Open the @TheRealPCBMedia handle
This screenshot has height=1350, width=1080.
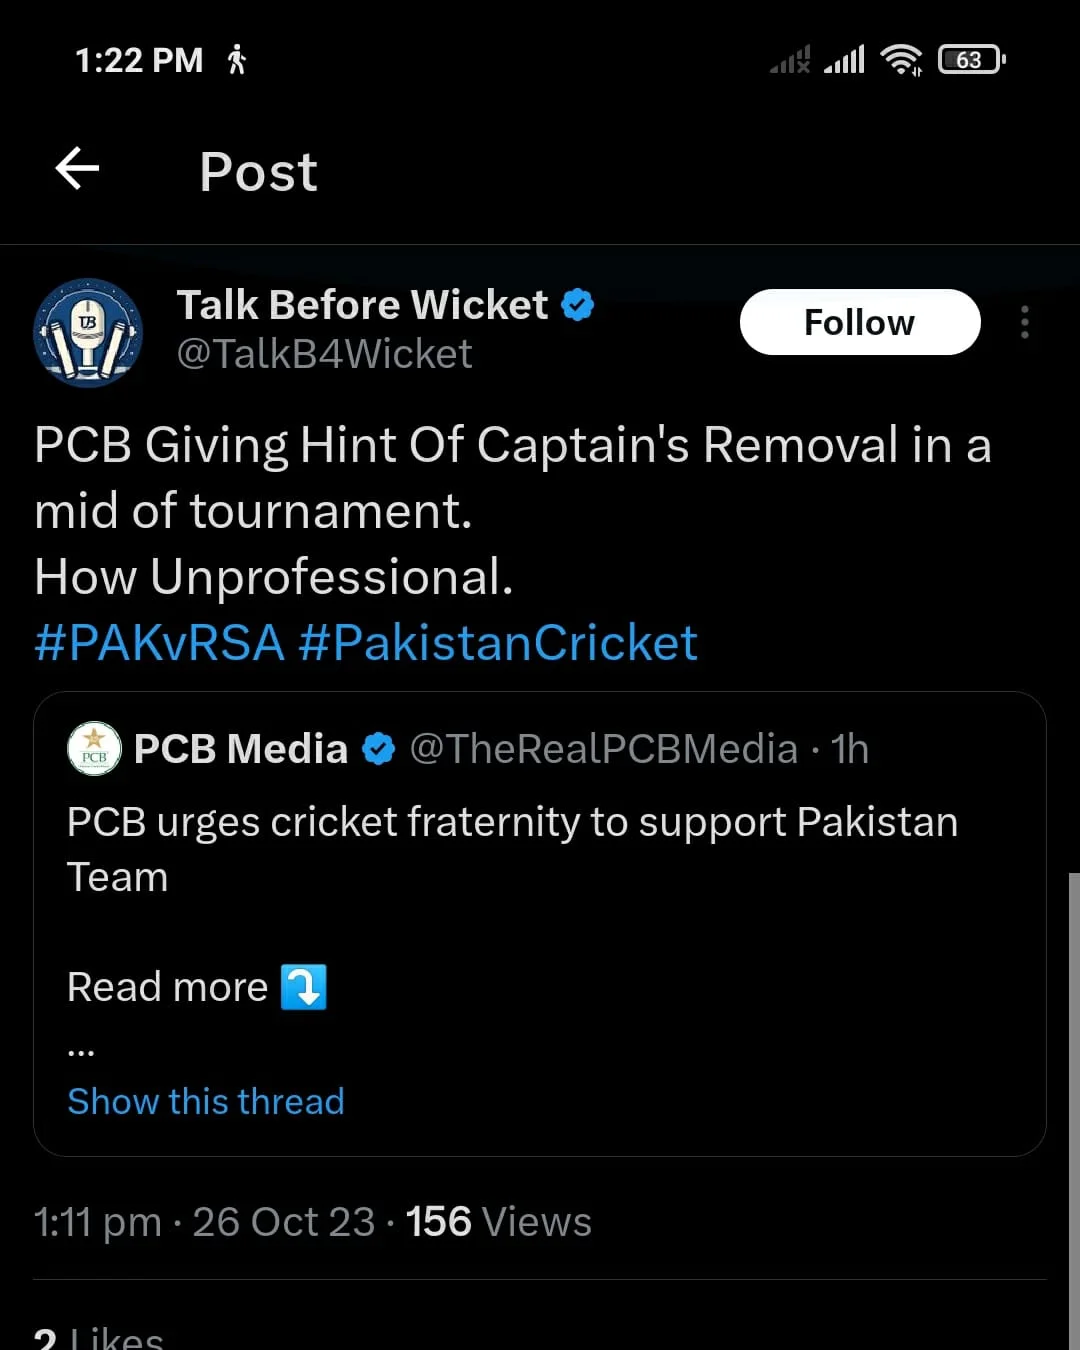pos(604,748)
